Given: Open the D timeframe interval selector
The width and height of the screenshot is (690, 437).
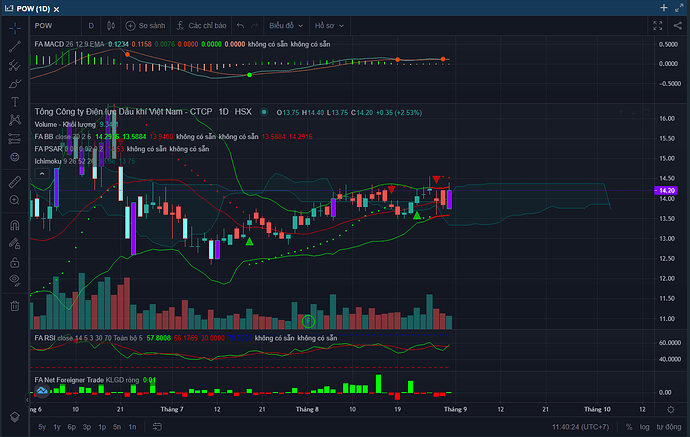Looking at the screenshot, I should pyautogui.click(x=90, y=25).
